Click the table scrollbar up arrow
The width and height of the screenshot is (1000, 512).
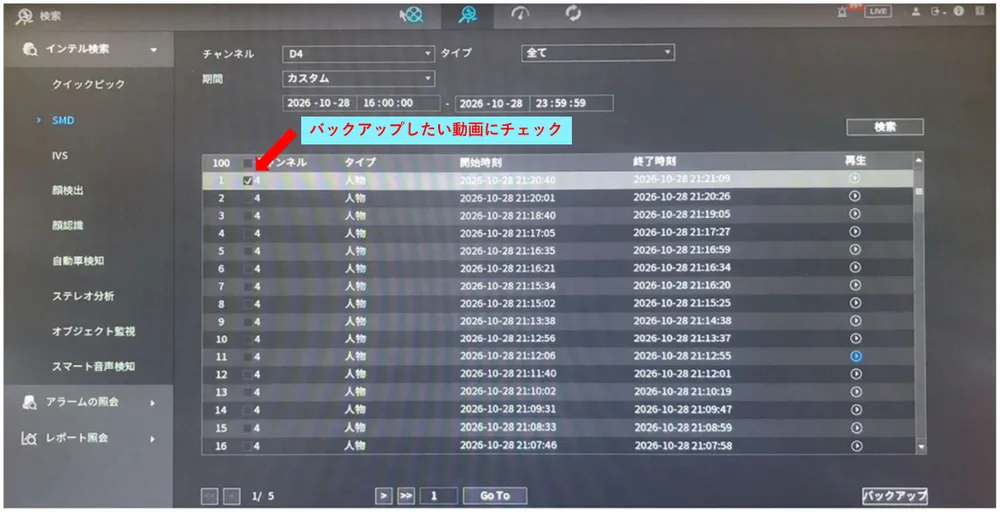918,161
